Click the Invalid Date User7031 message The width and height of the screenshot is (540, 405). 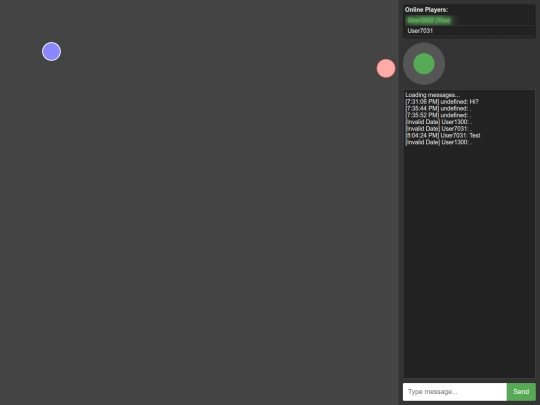click(x=438, y=128)
